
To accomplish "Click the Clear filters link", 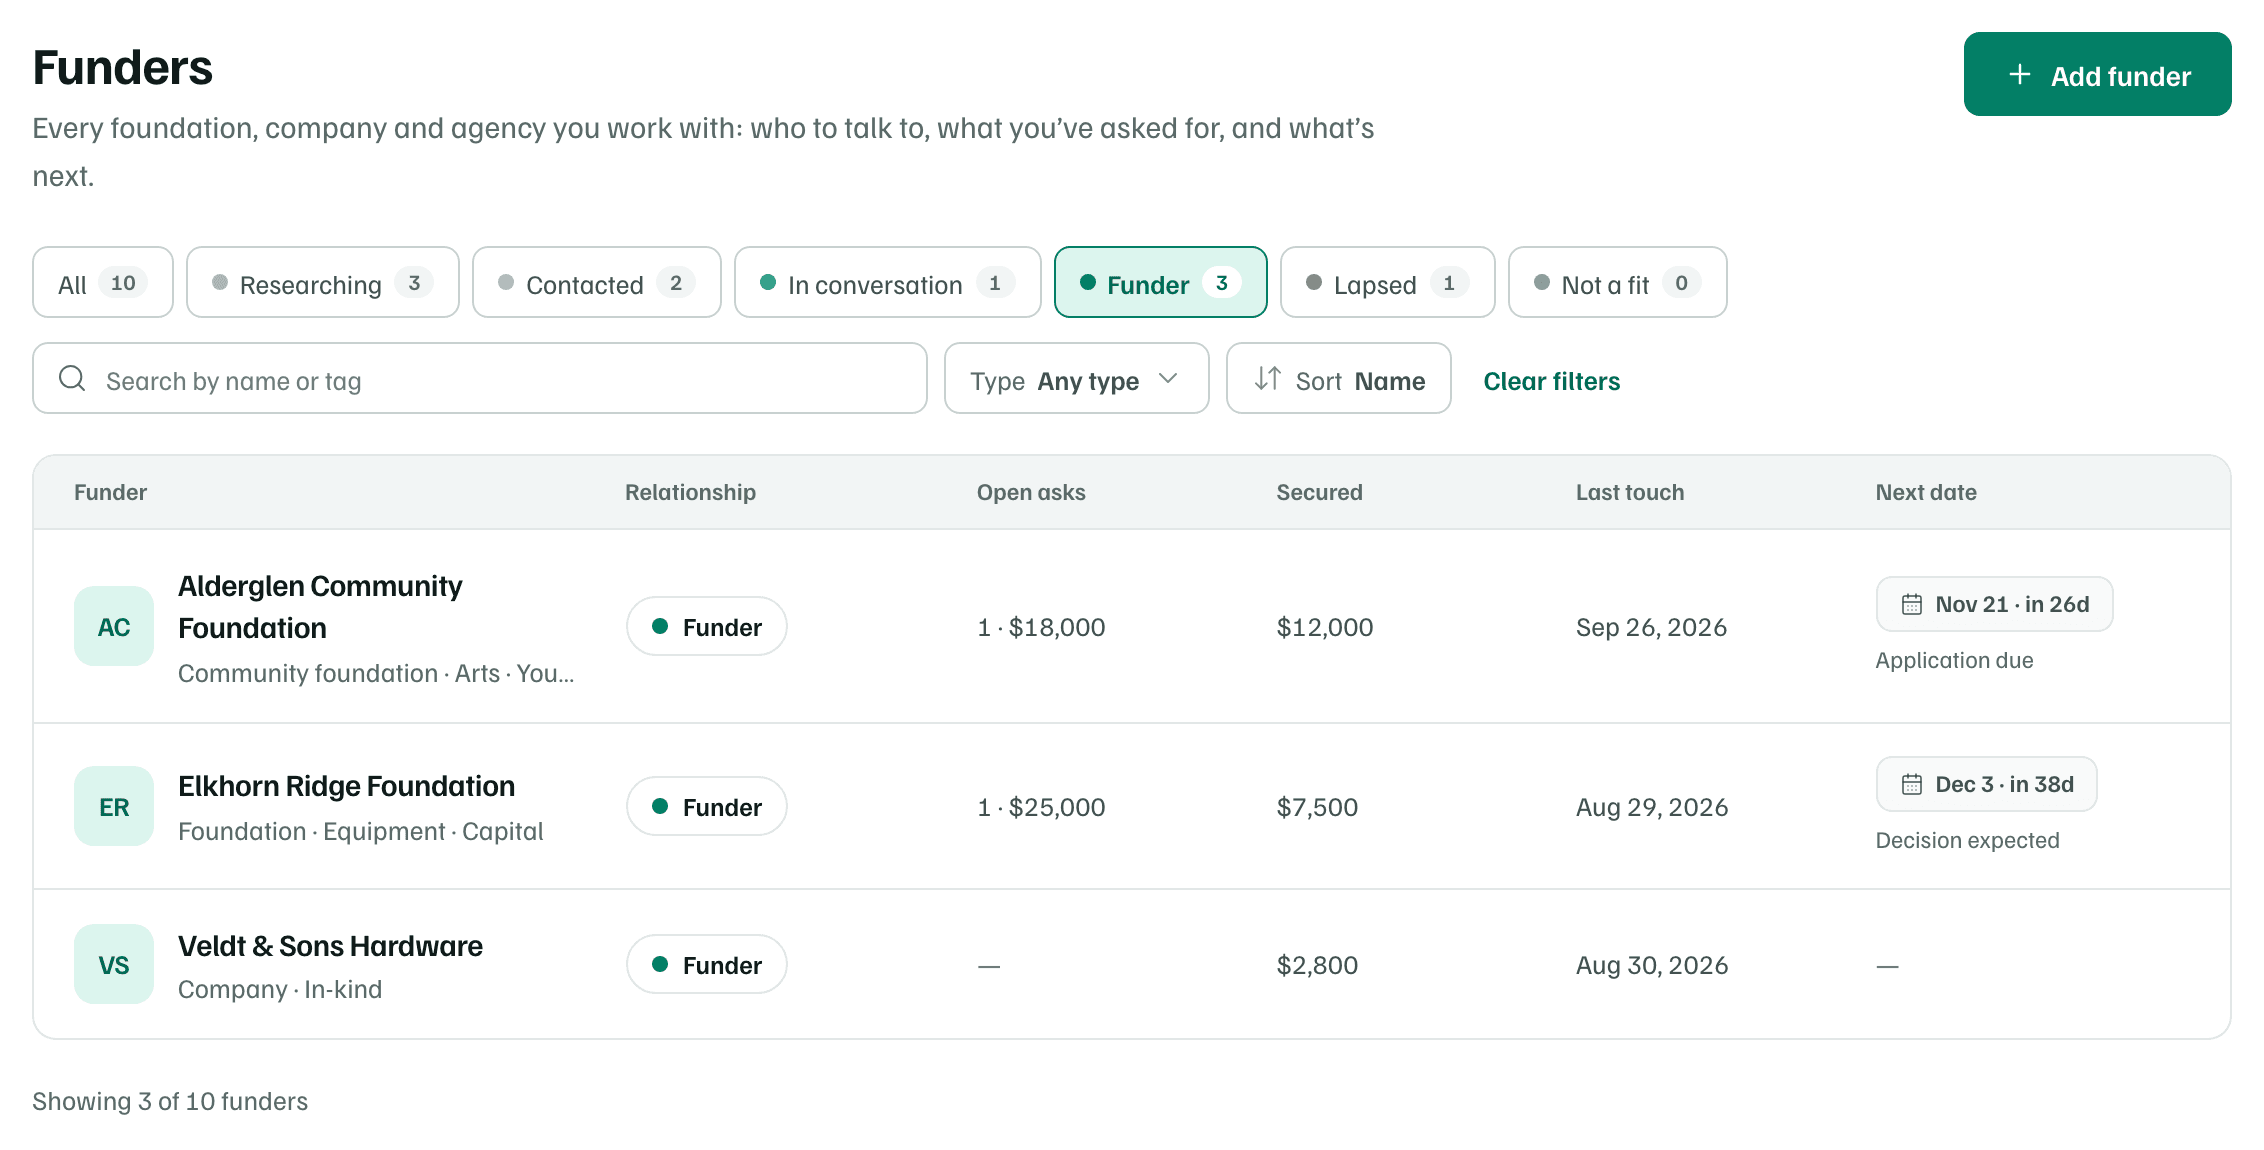I will coord(1551,381).
